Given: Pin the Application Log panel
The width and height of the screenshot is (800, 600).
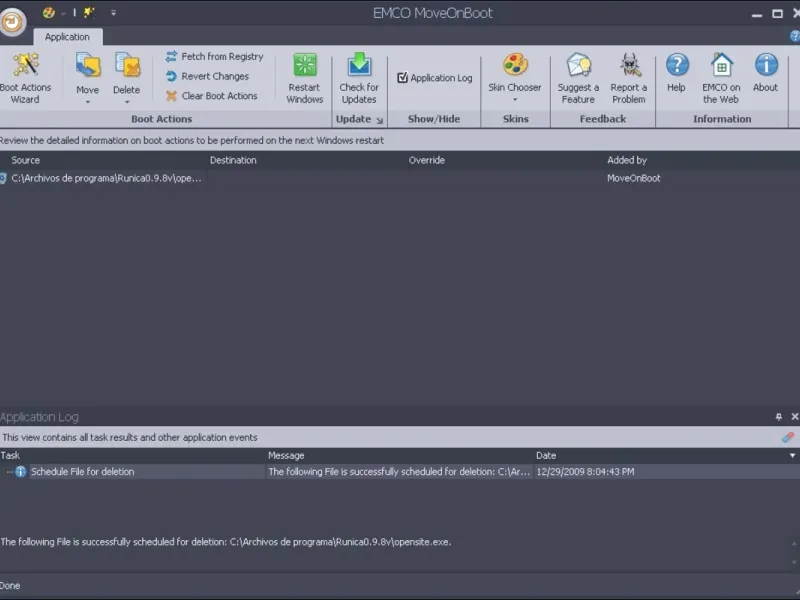Looking at the screenshot, I should pyautogui.click(x=779, y=417).
